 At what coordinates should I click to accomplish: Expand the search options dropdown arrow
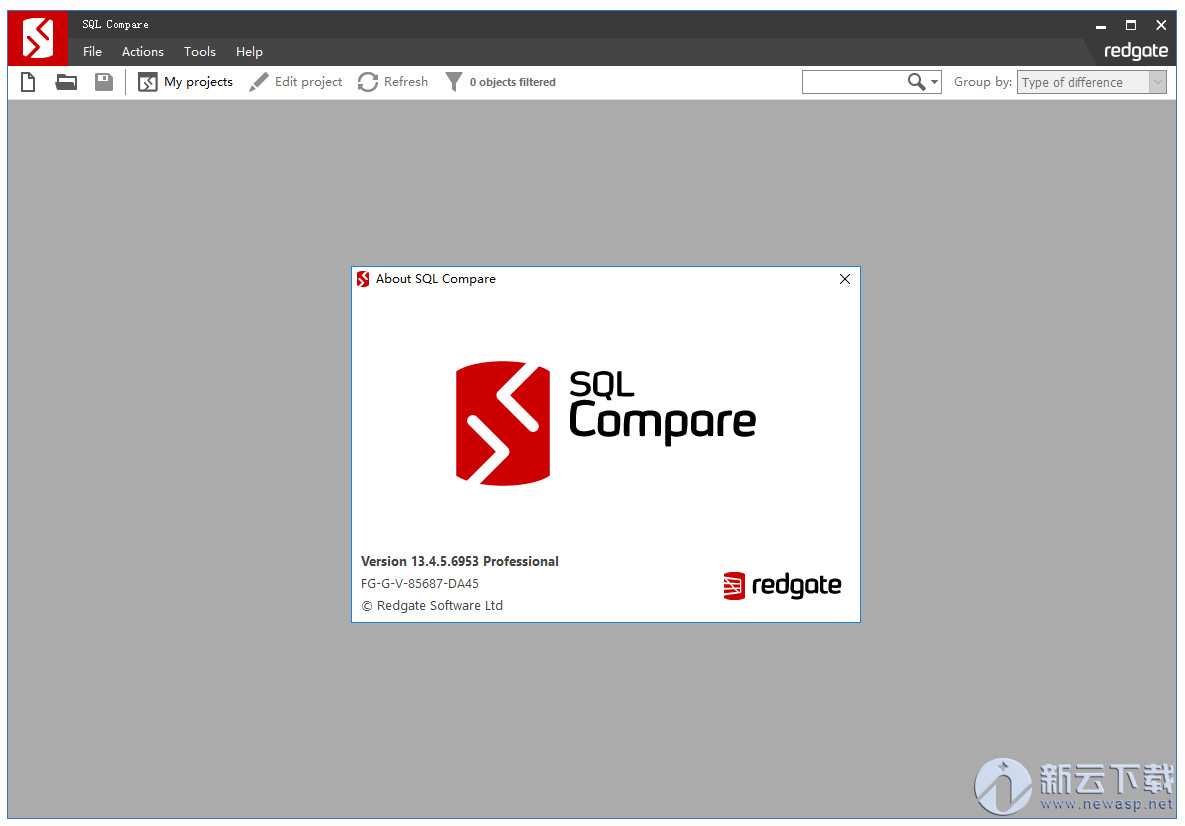(935, 83)
